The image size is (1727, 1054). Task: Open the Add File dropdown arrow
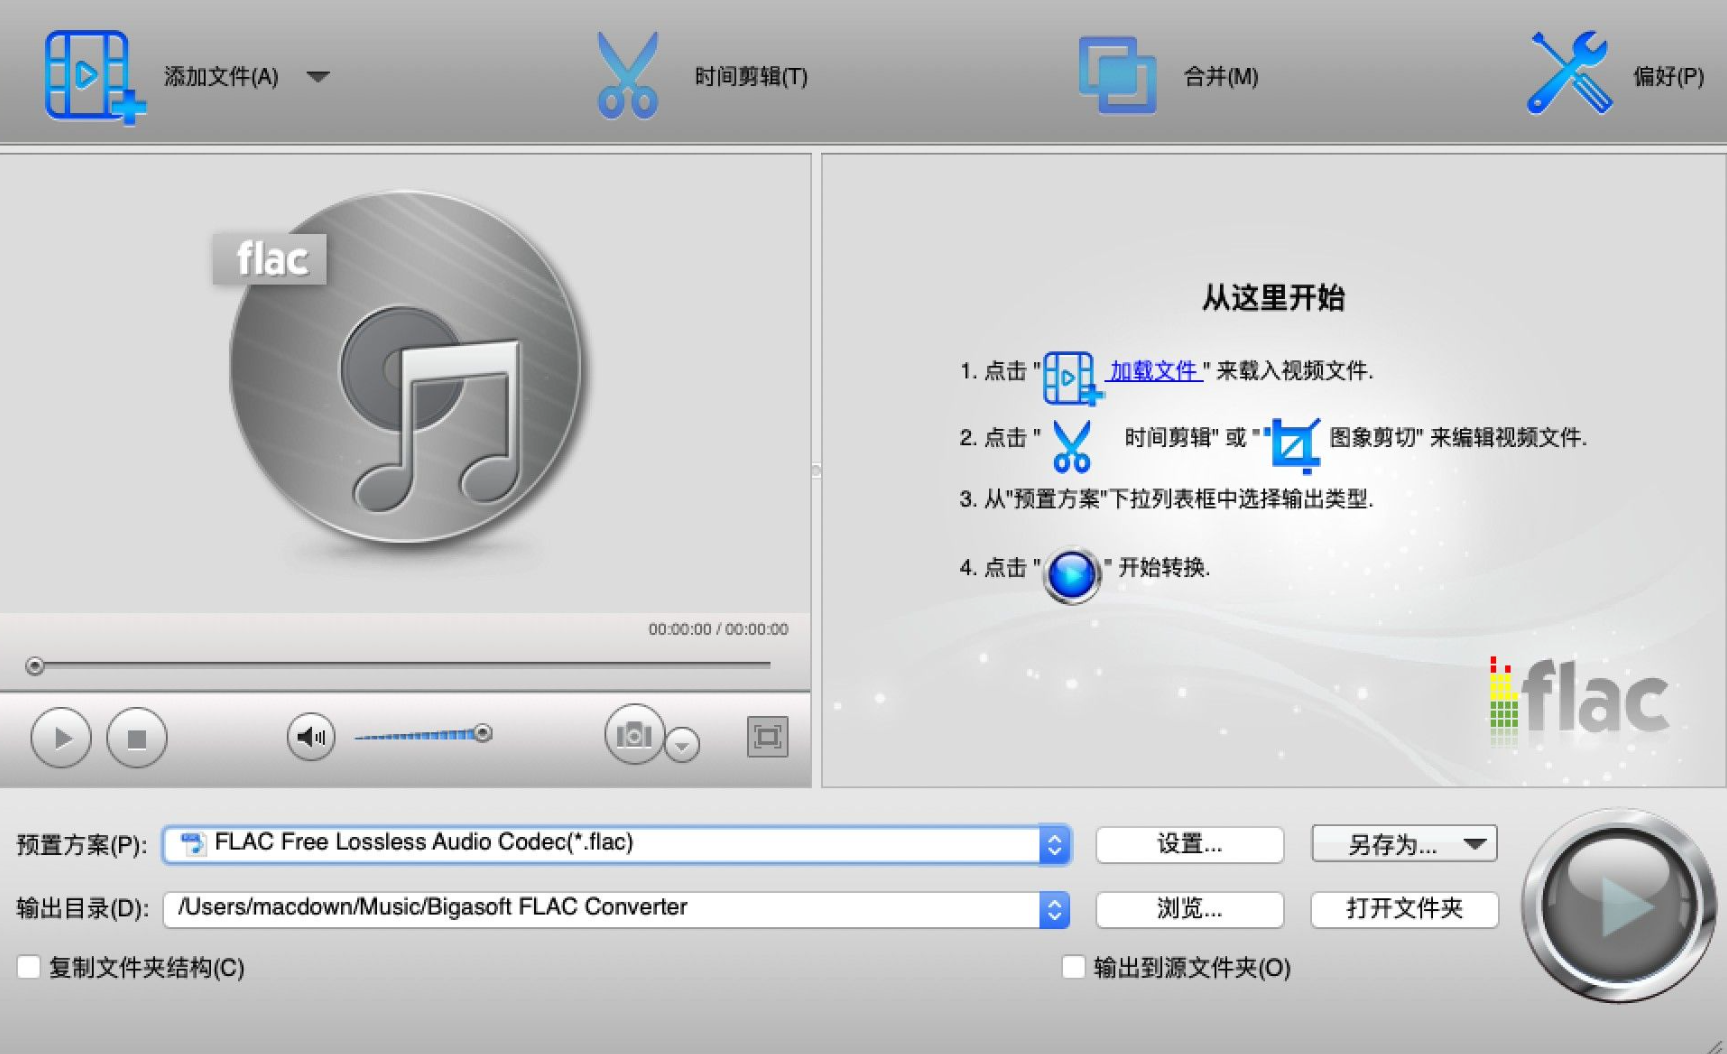point(318,77)
